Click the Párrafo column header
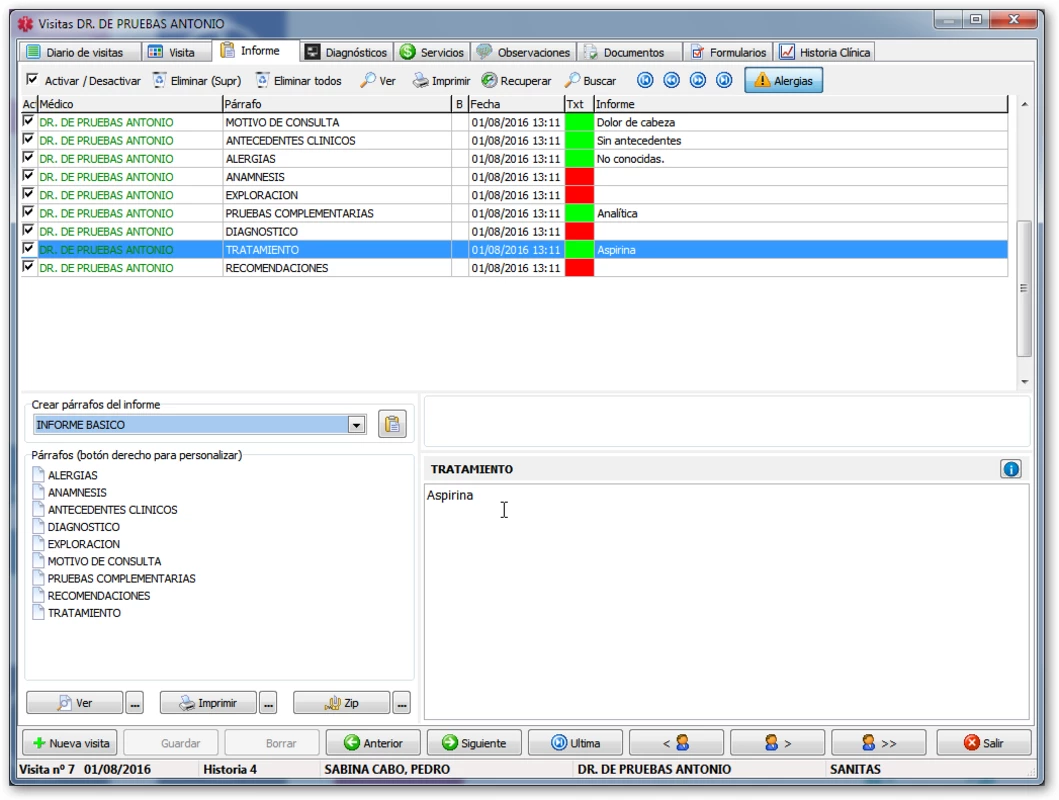 (x=336, y=104)
